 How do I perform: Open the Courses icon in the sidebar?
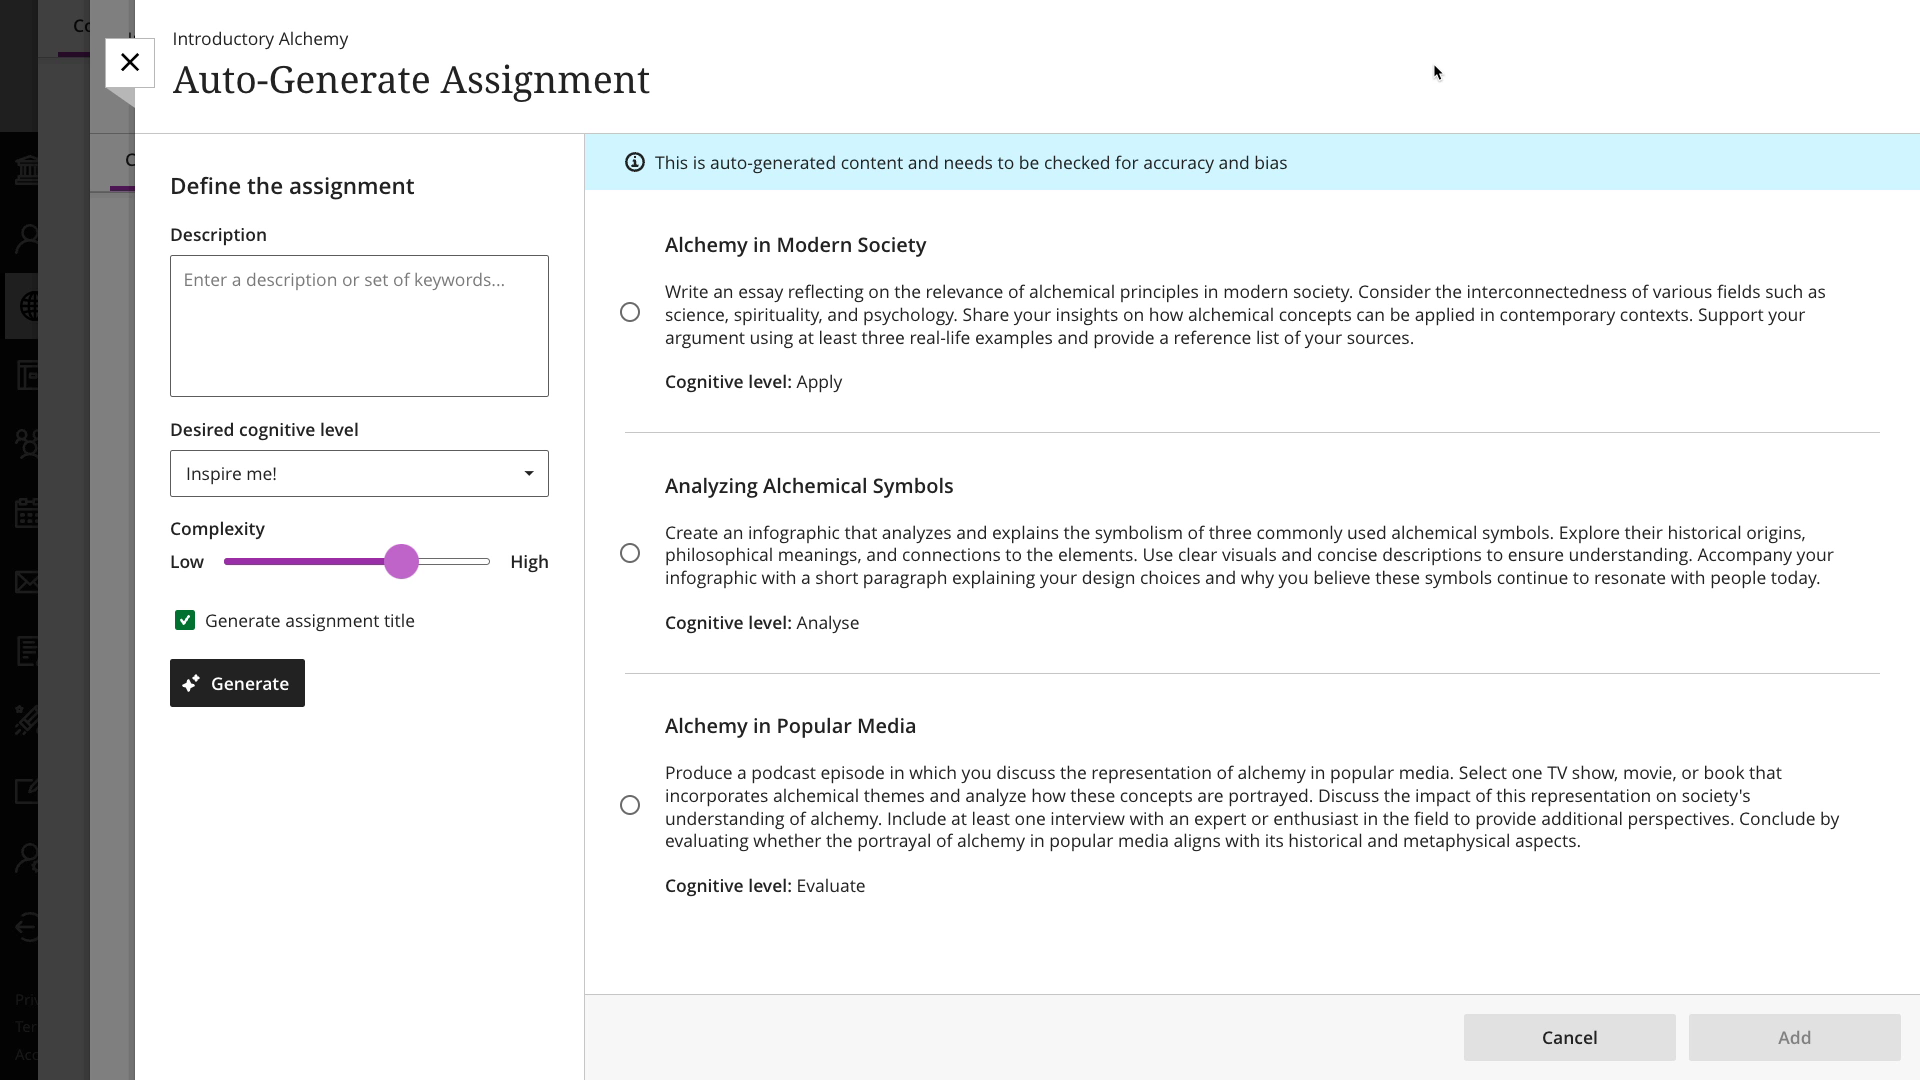(x=27, y=375)
